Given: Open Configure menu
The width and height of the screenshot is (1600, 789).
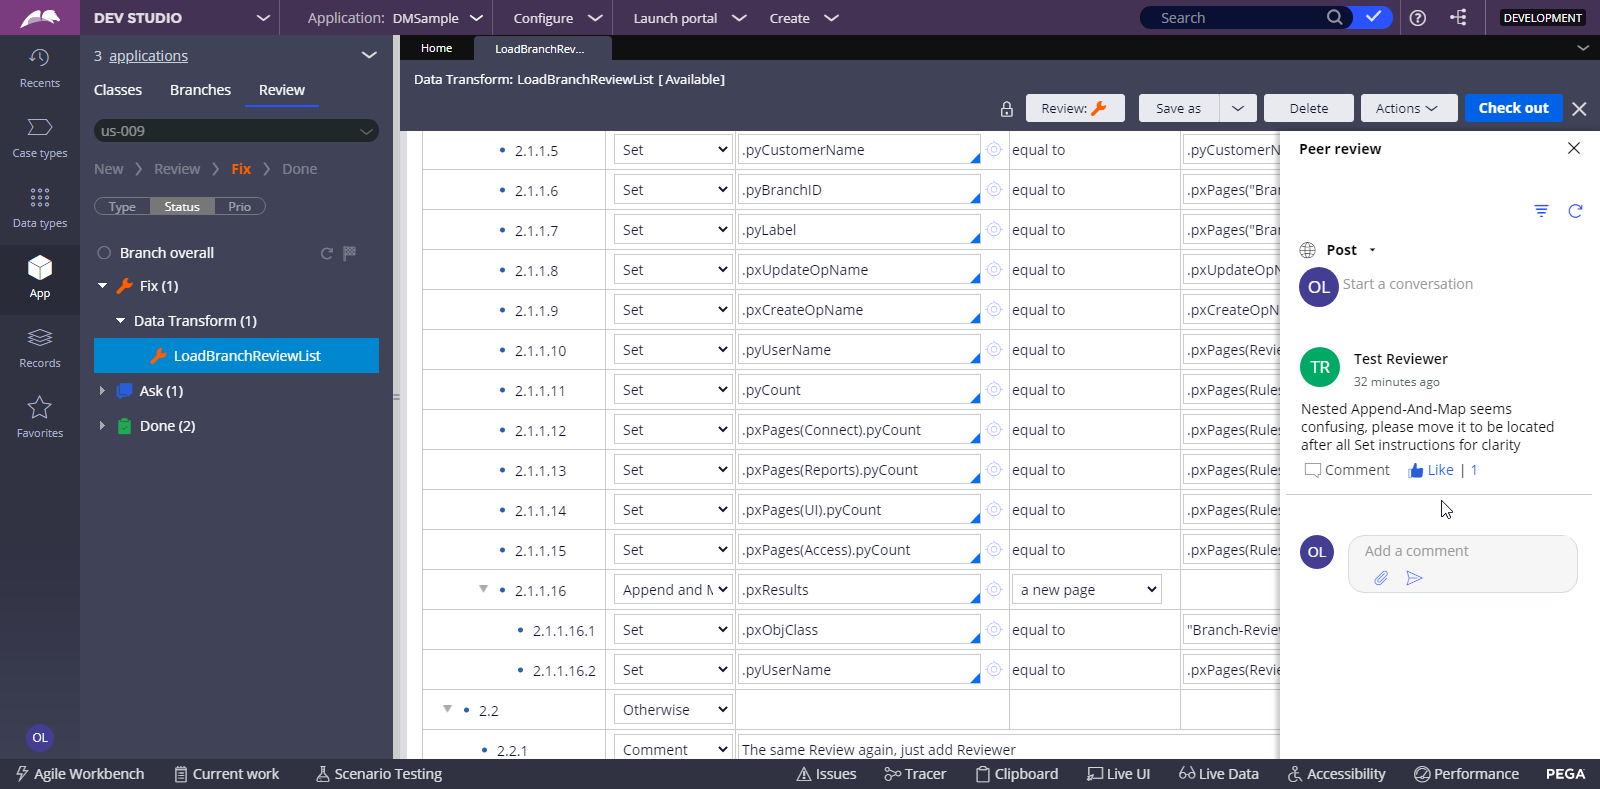Looking at the screenshot, I should point(557,18).
